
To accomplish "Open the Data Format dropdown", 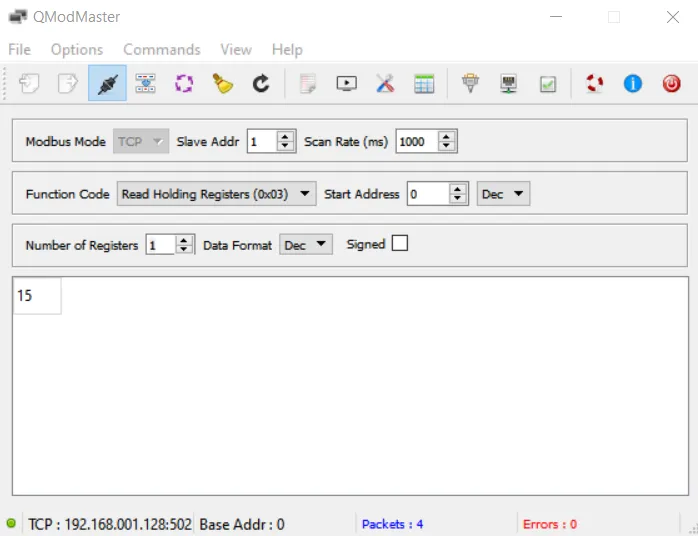I will pos(305,245).
